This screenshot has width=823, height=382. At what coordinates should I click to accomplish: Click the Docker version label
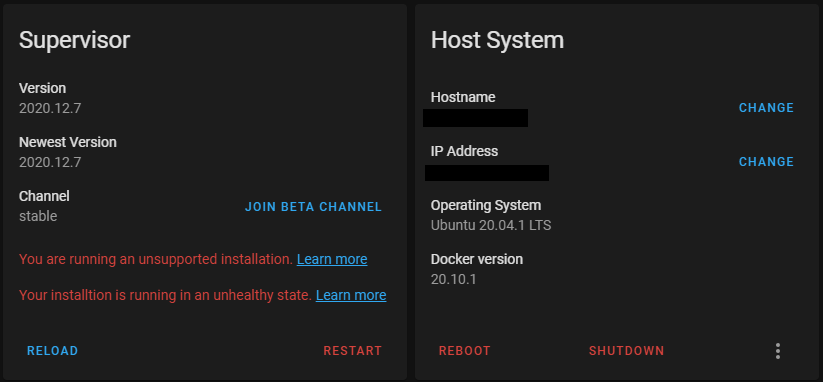[x=477, y=259]
